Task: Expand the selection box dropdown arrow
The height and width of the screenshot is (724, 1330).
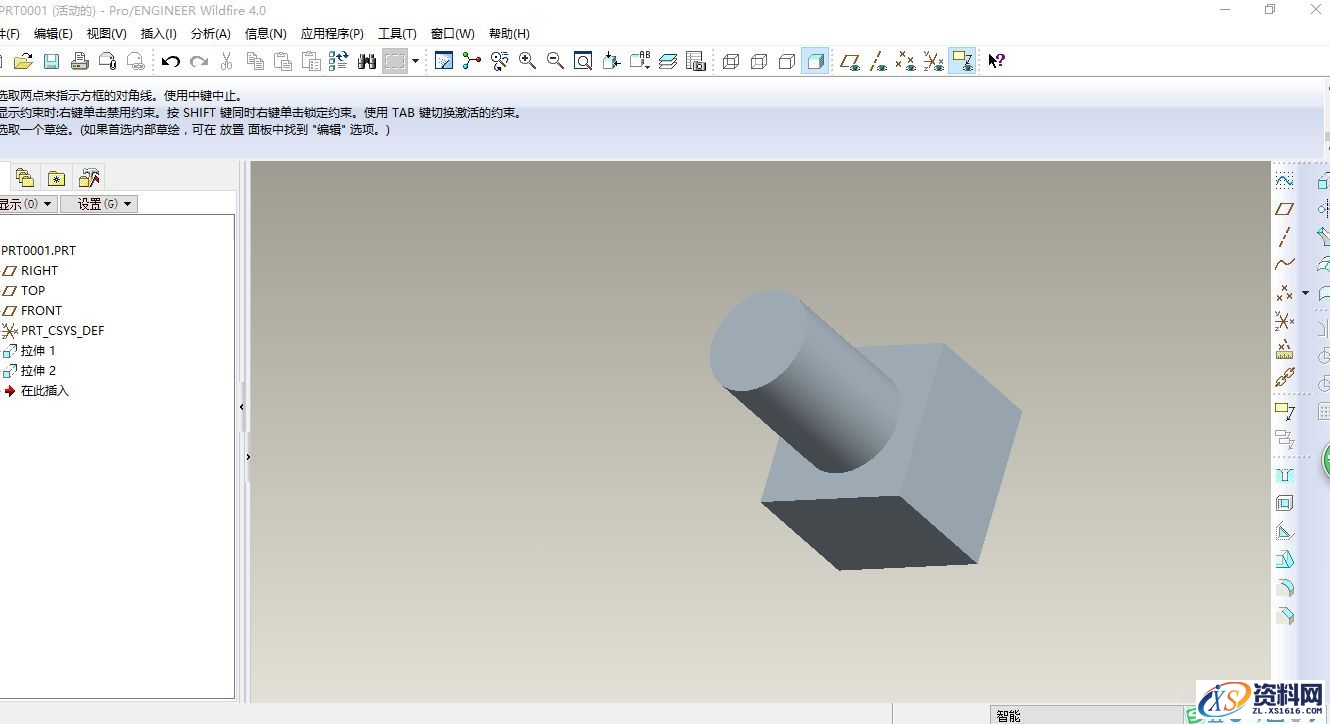Action: click(x=416, y=62)
